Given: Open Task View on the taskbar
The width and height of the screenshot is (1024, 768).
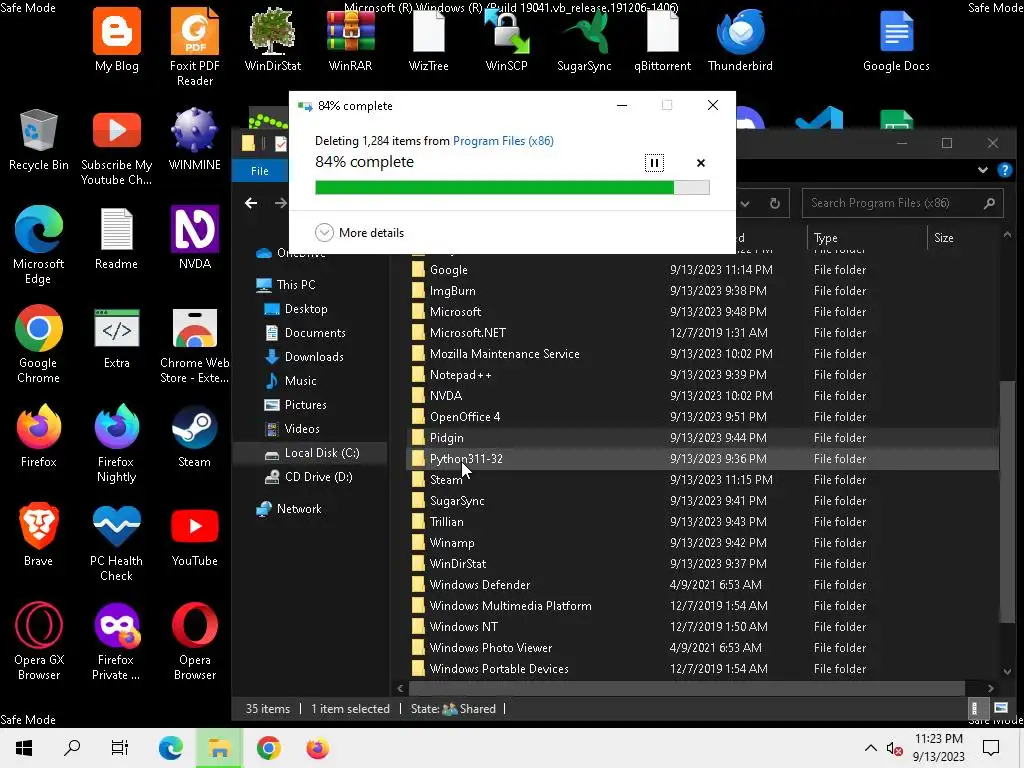Looking at the screenshot, I should (120, 748).
